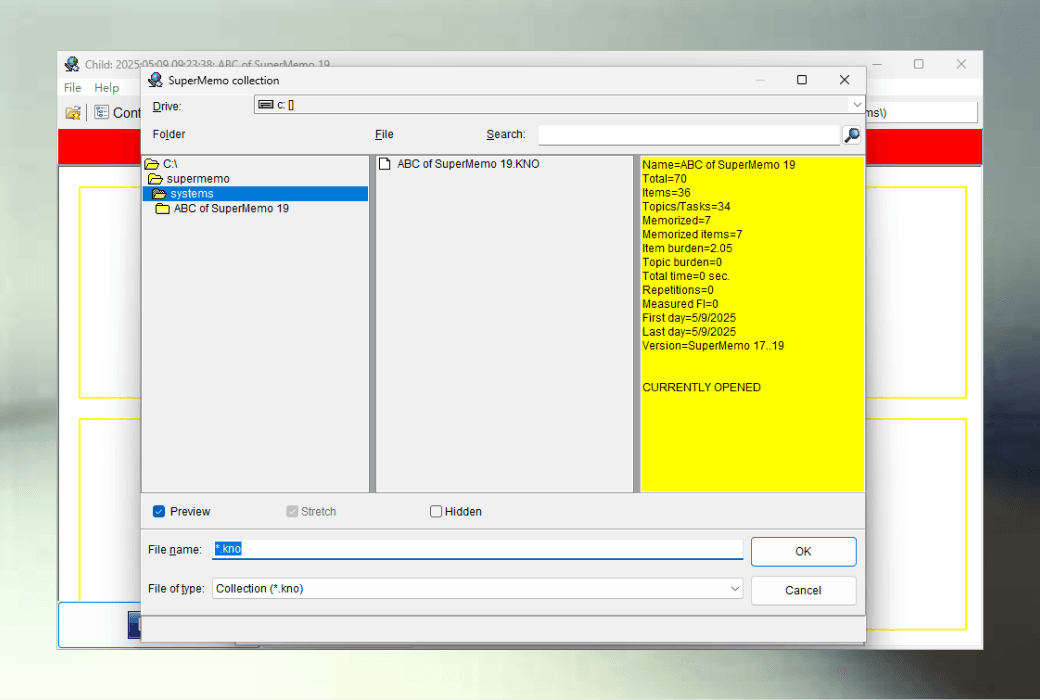The height and width of the screenshot is (700, 1040).
Task: Select the systems folder
Action: pos(255,194)
